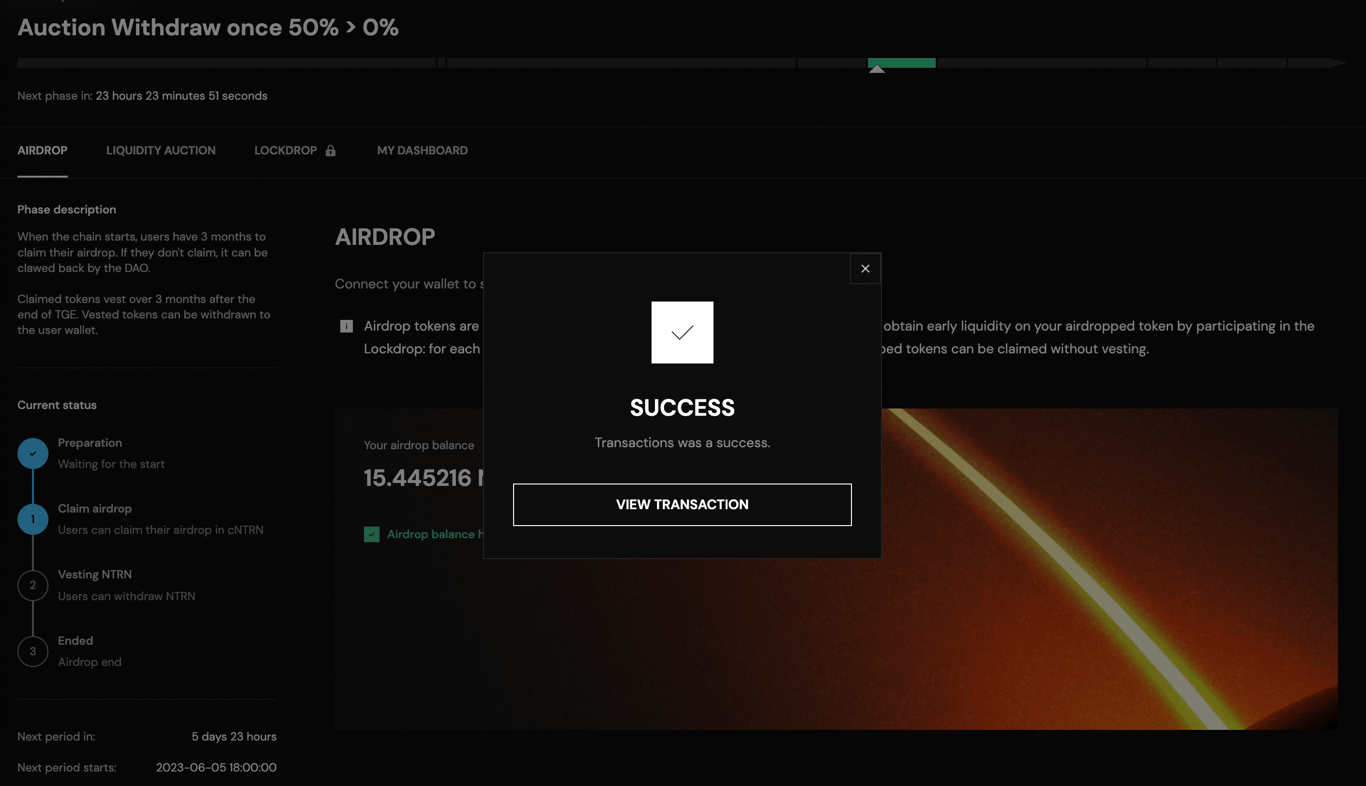The width and height of the screenshot is (1366, 786).
Task: Click the green active phase progress segment
Action: pos(902,63)
